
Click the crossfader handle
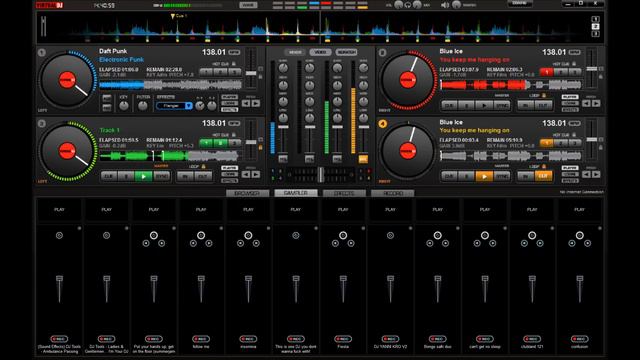[321, 175]
